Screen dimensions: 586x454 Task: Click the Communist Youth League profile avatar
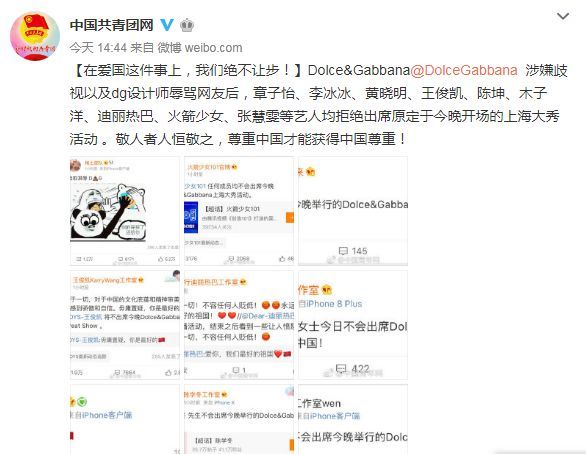[x=34, y=36]
